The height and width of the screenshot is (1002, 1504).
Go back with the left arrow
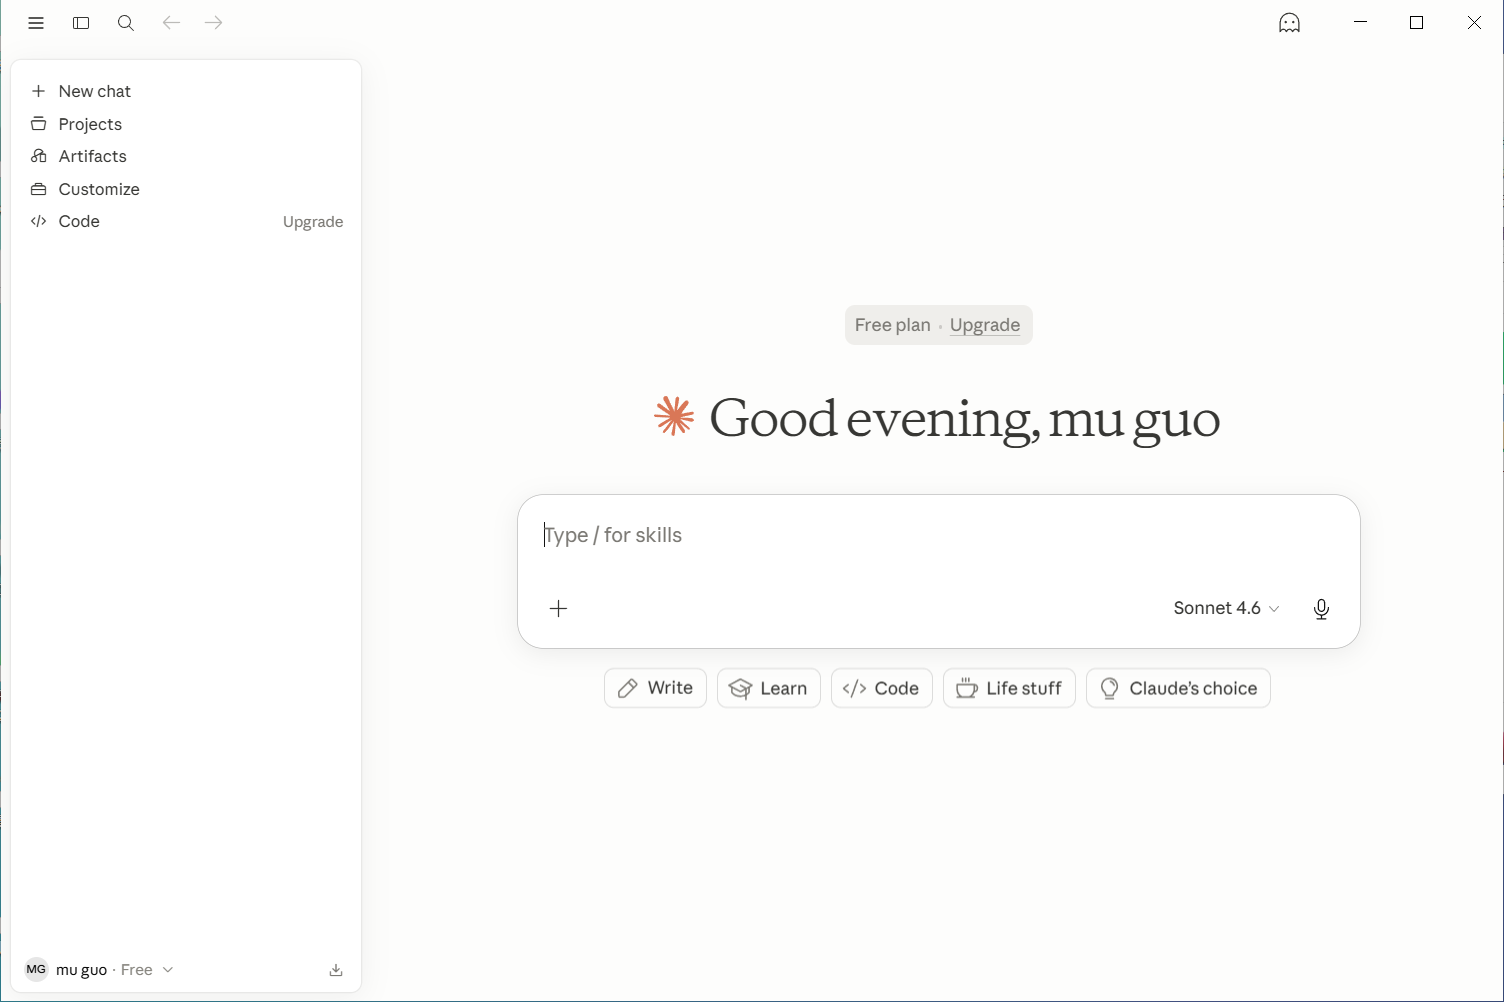(171, 23)
